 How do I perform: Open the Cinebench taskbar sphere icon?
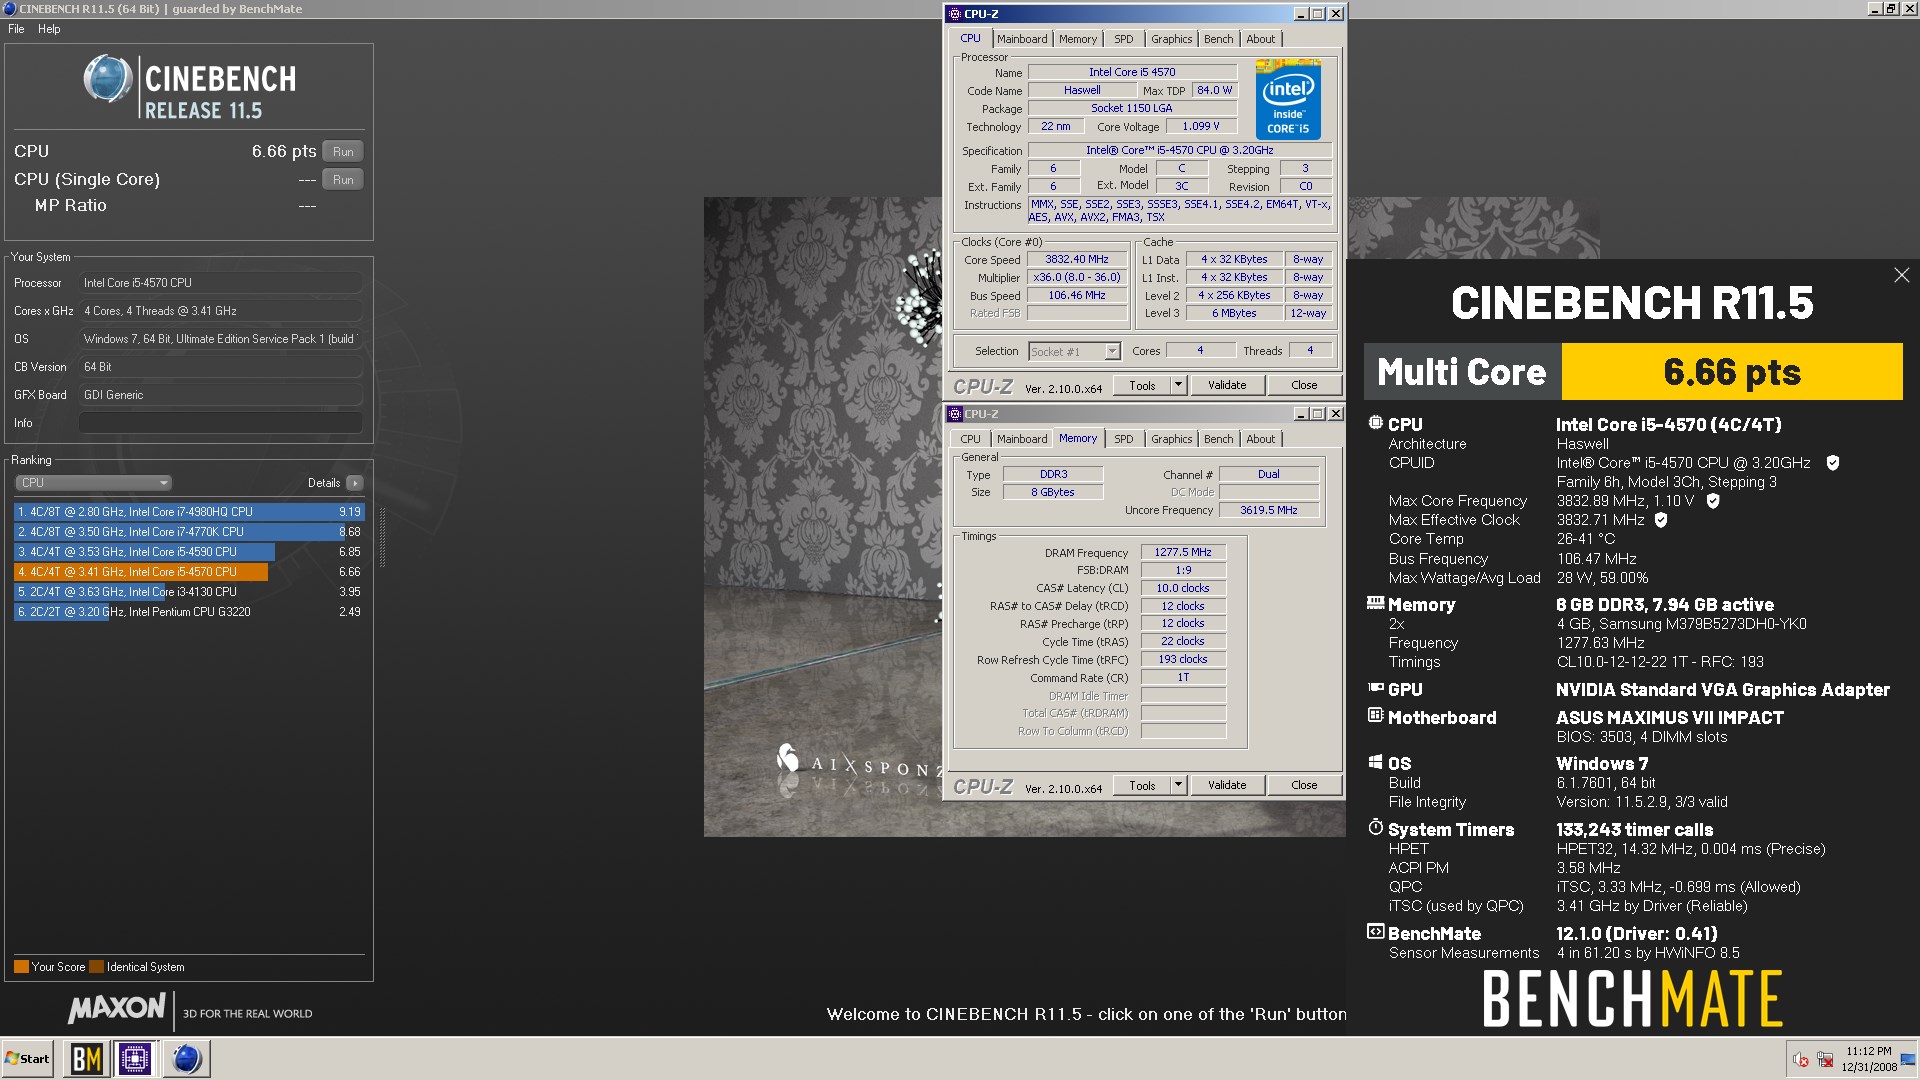click(x=187, y=1058)
